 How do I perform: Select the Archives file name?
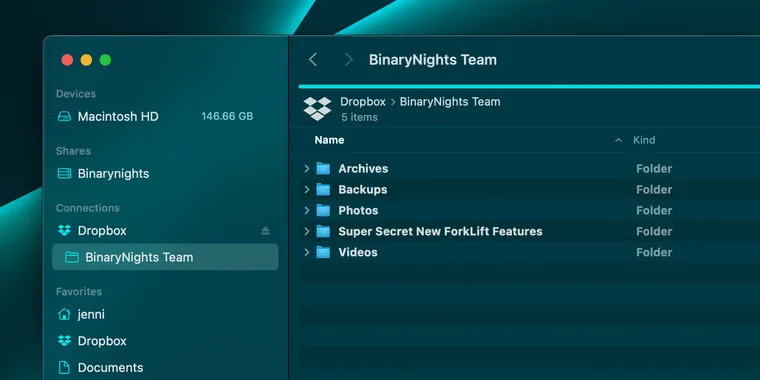coord(363,169)
